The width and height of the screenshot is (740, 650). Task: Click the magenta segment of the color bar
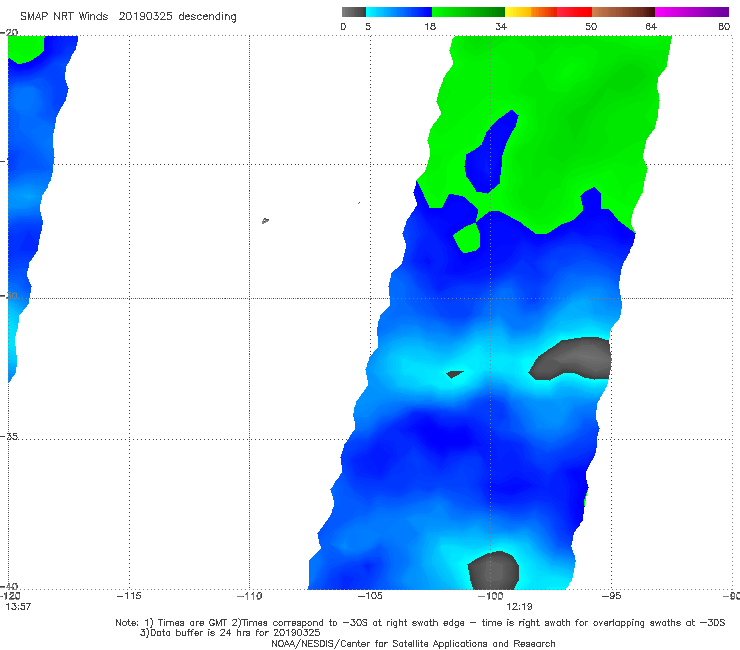click(692, 12)
